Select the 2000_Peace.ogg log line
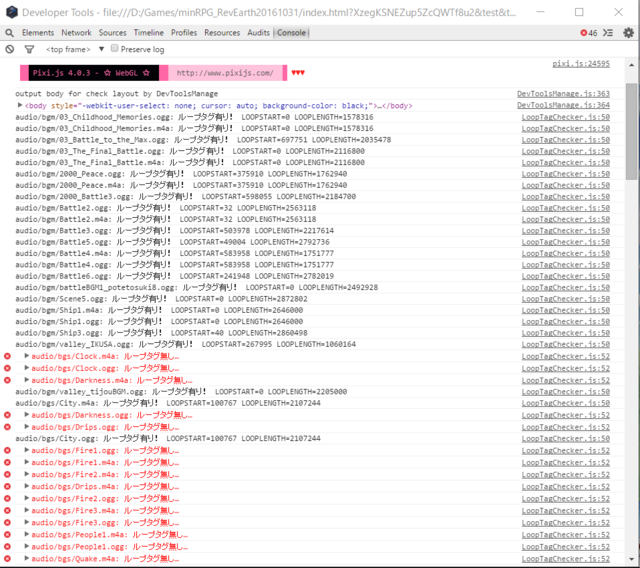The width and height of the screenshot is (640, 568). click(x=181, y=174)
